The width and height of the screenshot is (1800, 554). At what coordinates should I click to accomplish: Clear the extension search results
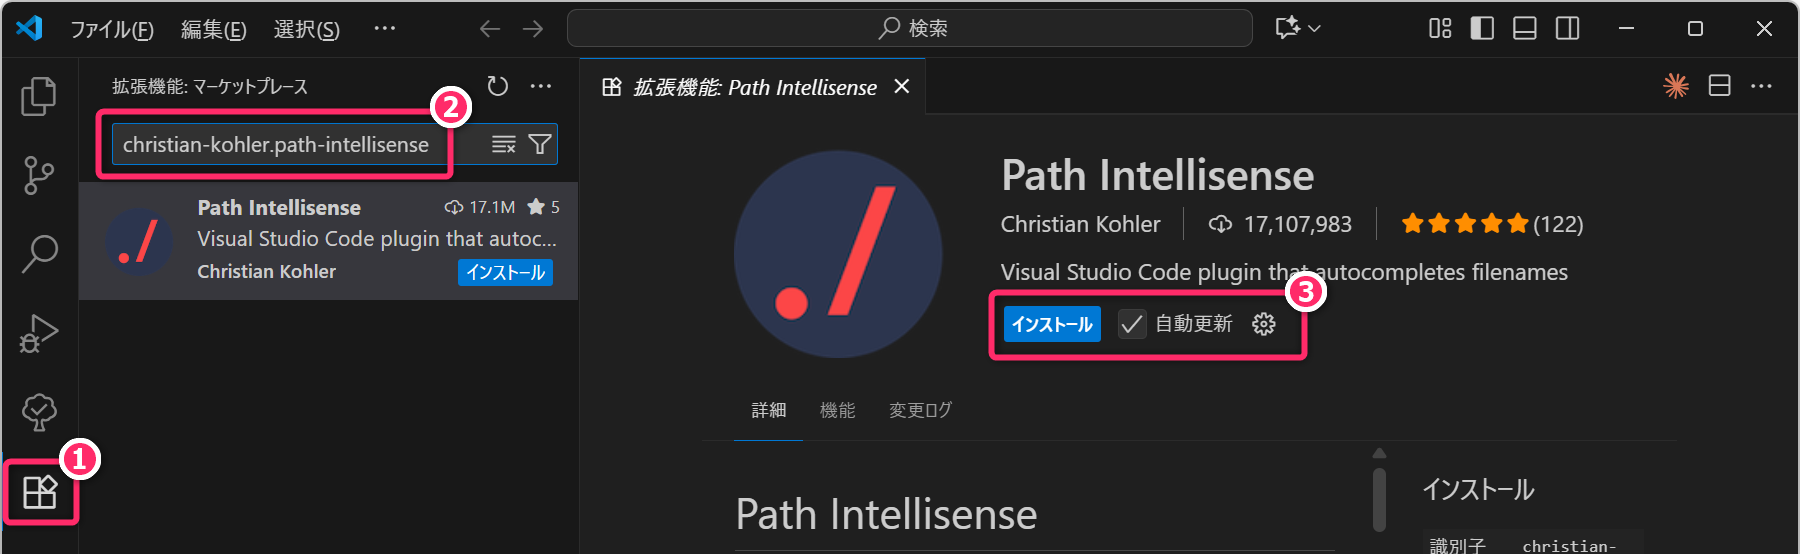click(503, 145)
